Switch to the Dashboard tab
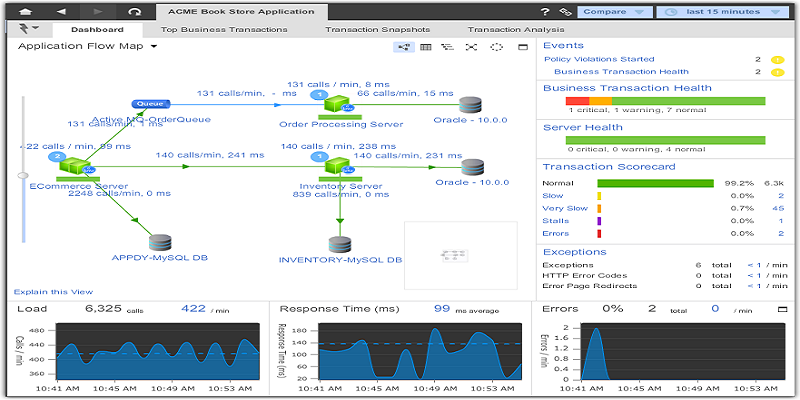 [x=97, y=30]
